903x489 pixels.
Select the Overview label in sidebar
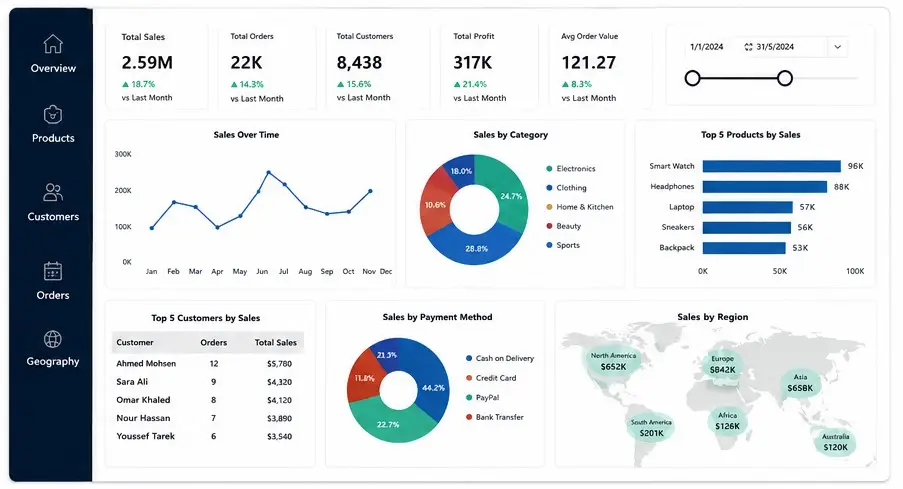click(53, 68)
